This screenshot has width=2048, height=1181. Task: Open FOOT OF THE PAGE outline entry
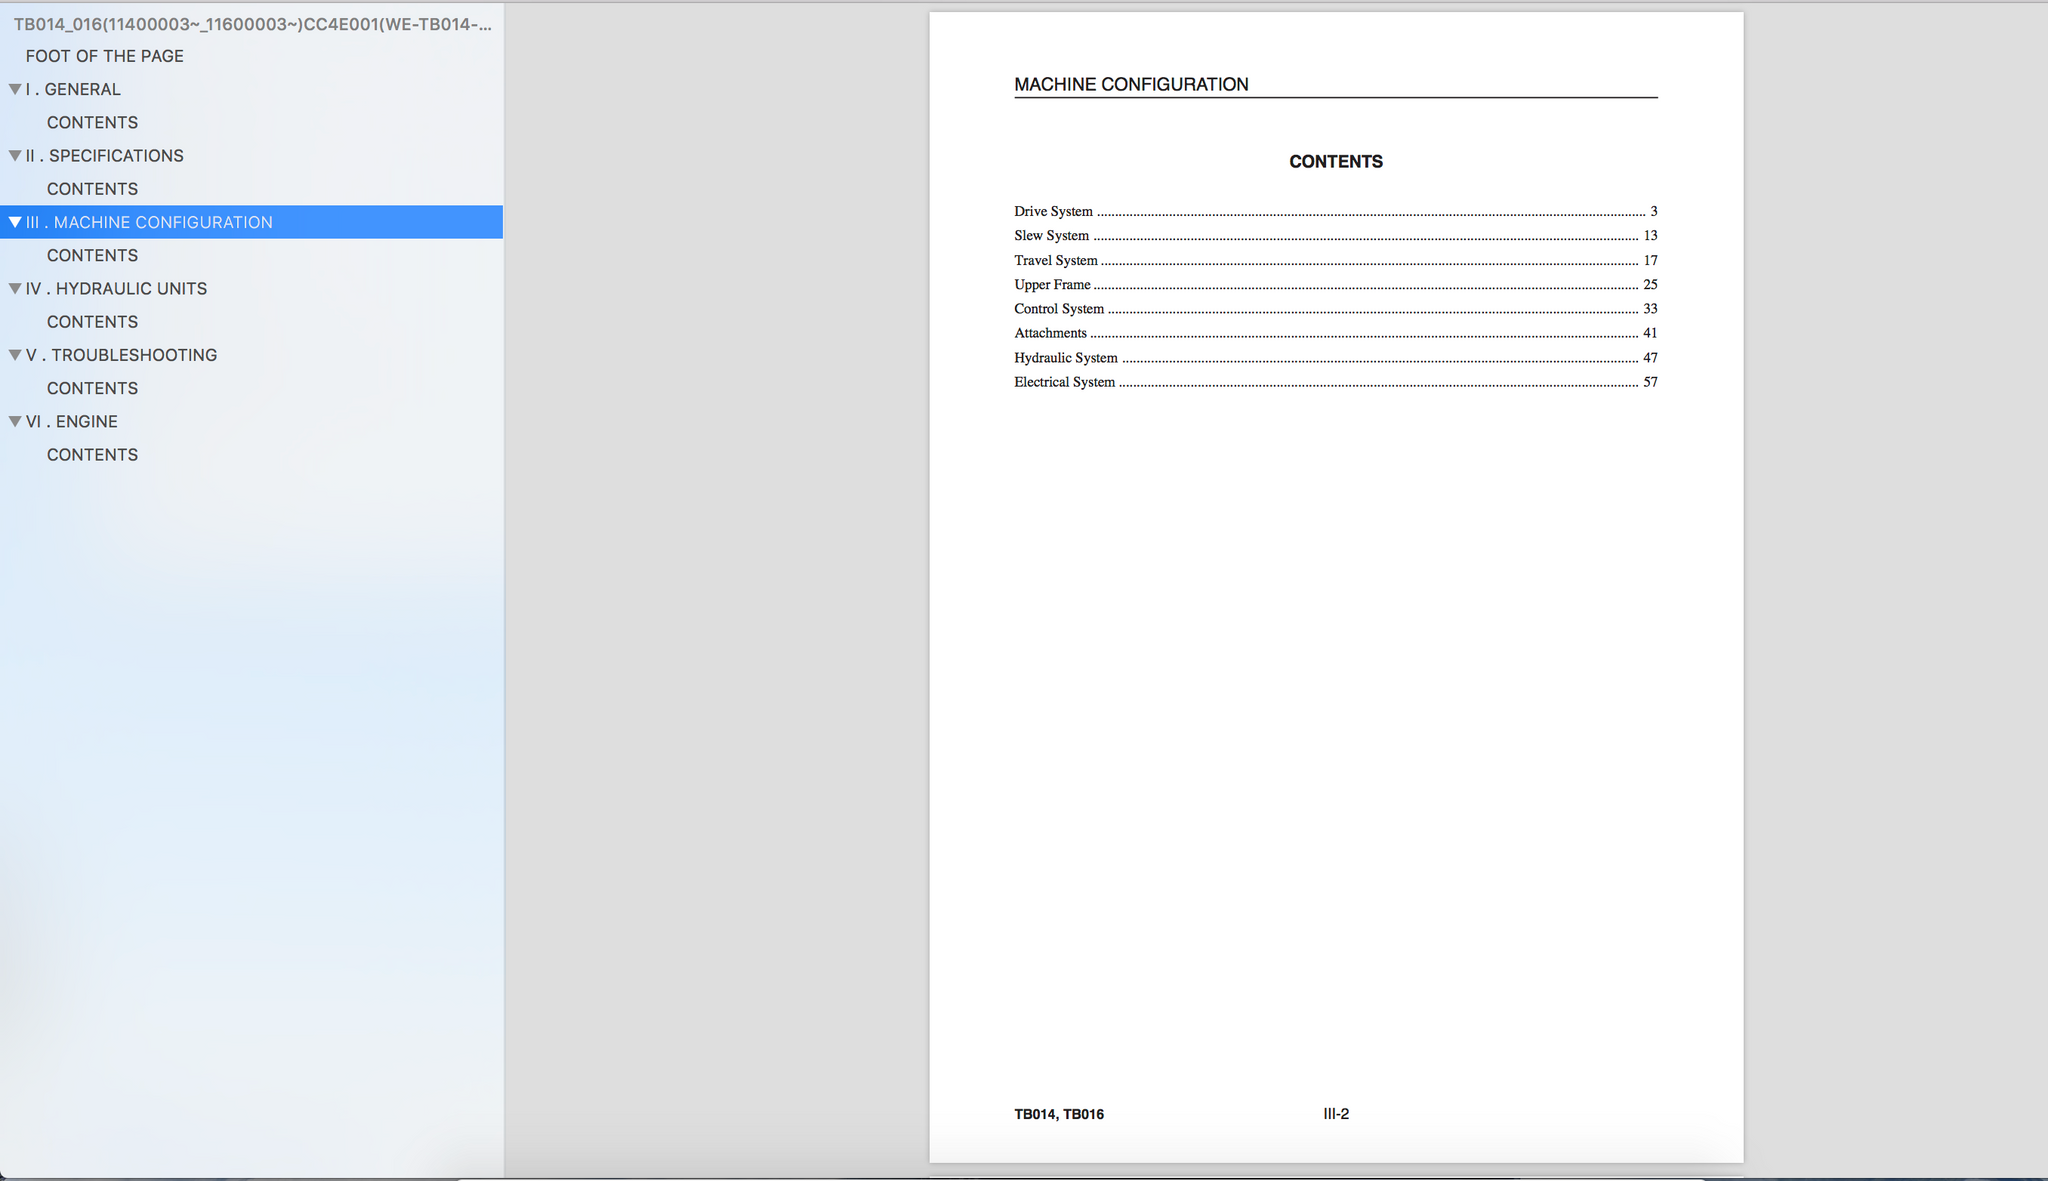click(x=104, y=56)
